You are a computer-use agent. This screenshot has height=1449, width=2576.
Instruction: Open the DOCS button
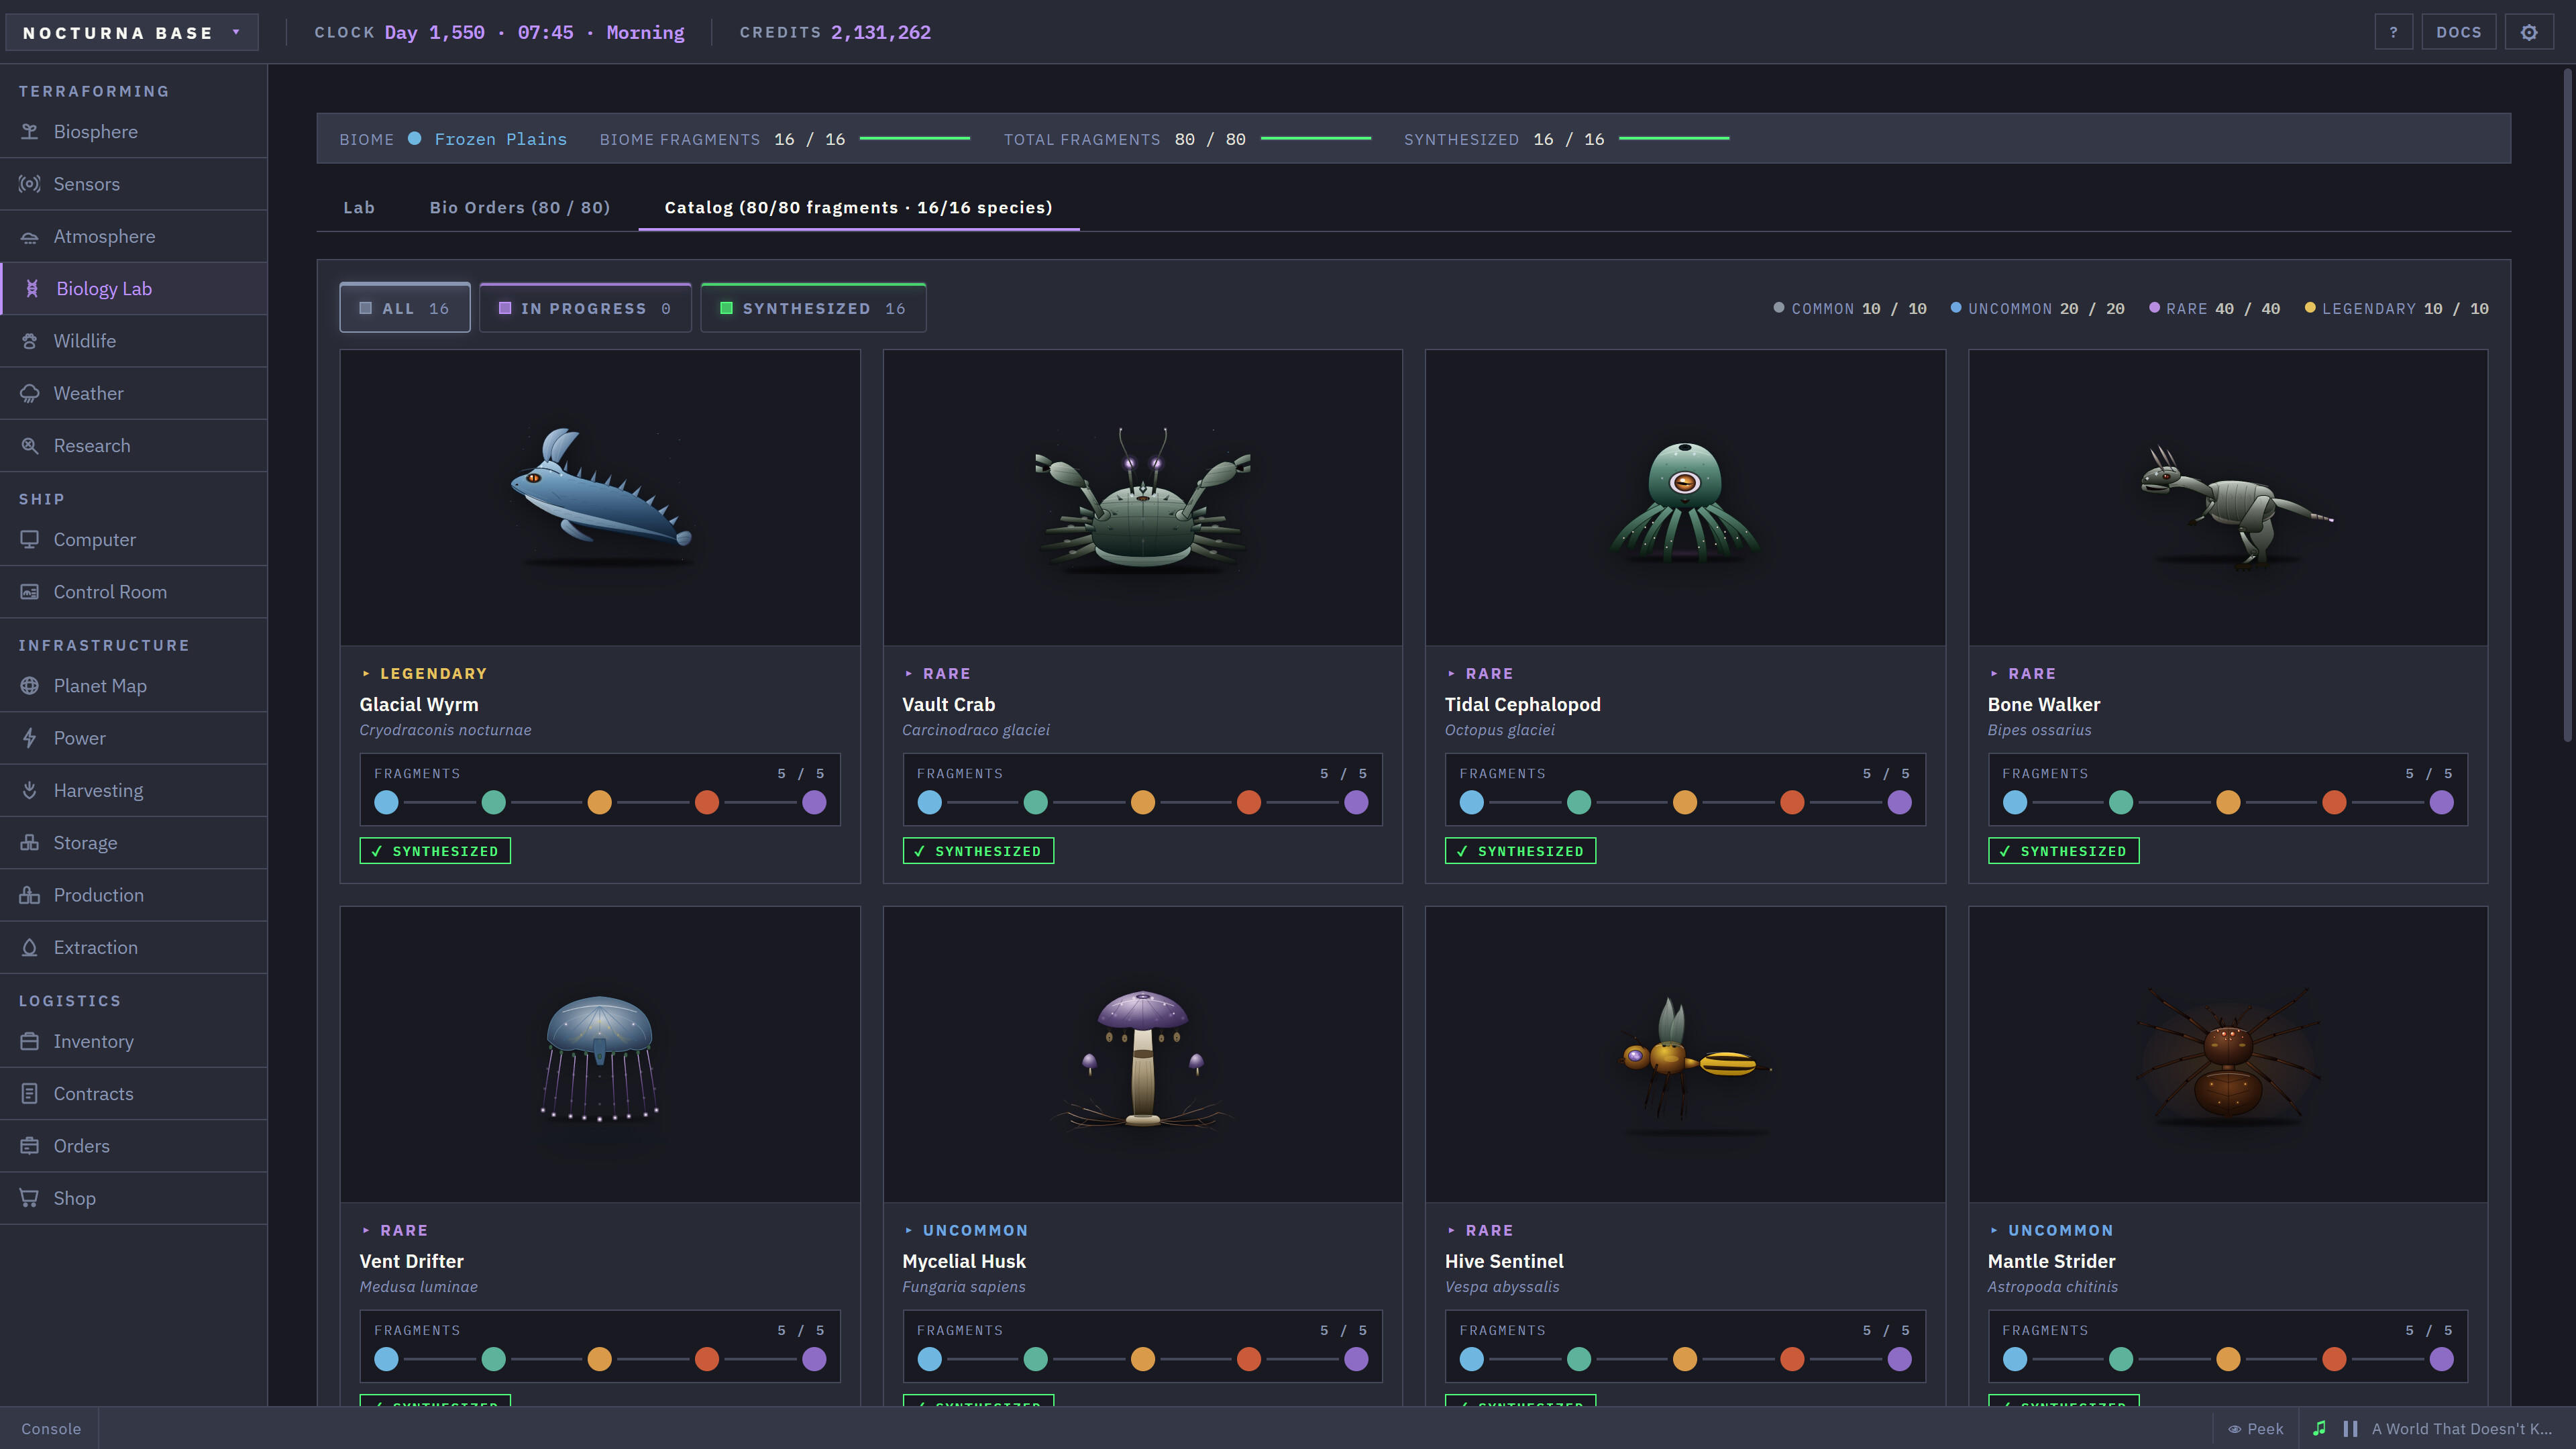coord(2459,32)
